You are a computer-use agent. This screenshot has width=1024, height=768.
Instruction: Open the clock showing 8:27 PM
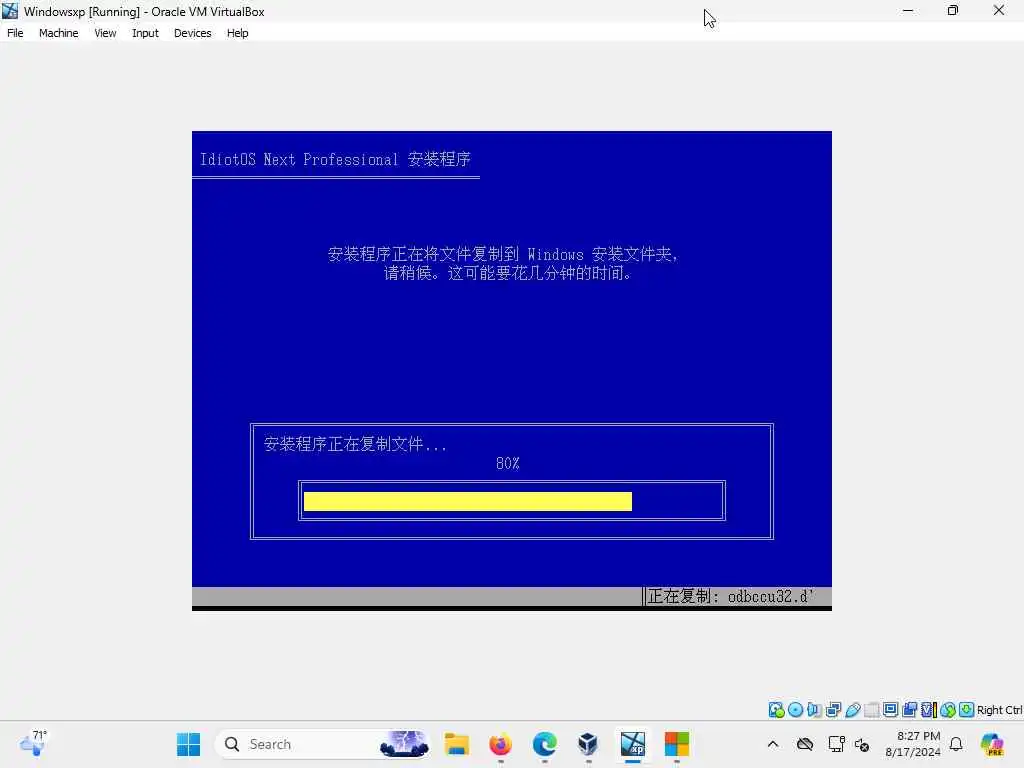coord(914,744)
